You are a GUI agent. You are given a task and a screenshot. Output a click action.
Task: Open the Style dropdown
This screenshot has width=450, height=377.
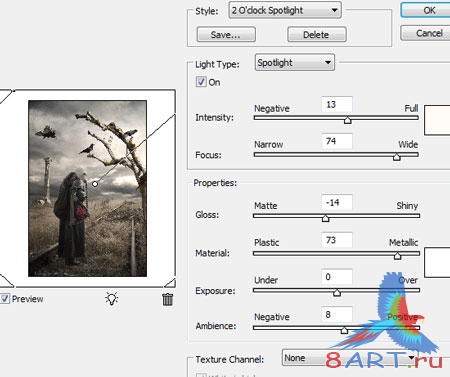(x=285, y=10)
